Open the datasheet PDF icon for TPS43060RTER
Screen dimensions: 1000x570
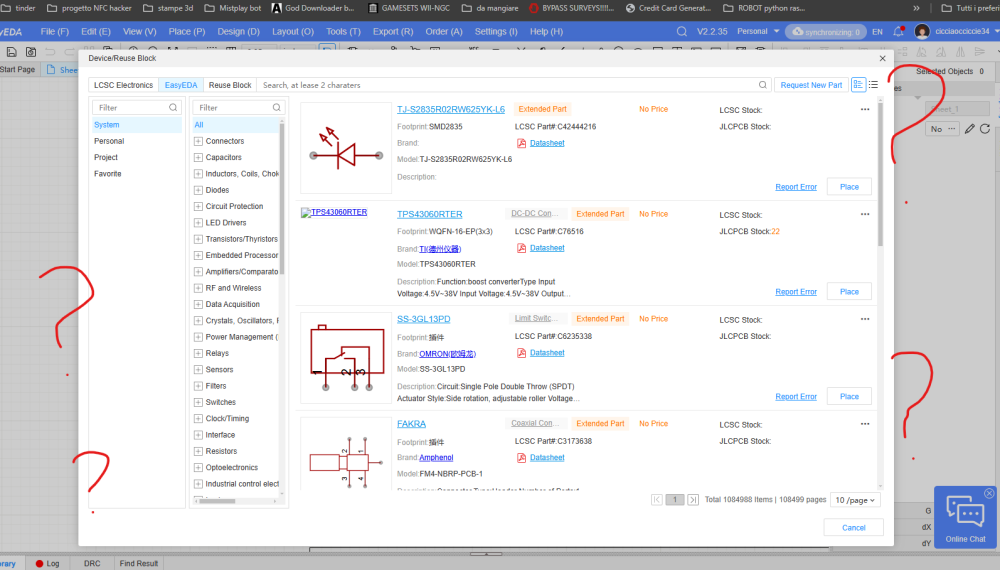tap(521, 248)
